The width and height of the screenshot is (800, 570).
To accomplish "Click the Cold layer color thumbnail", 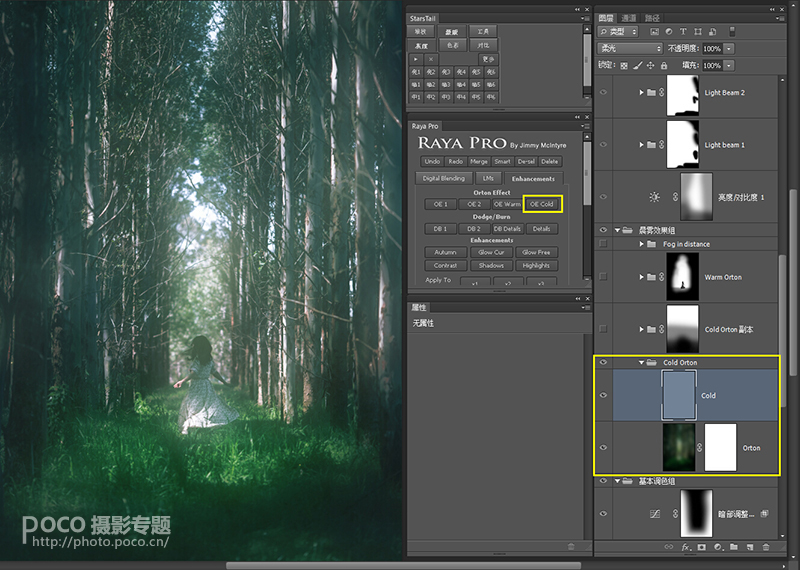I will click(679, 395).
